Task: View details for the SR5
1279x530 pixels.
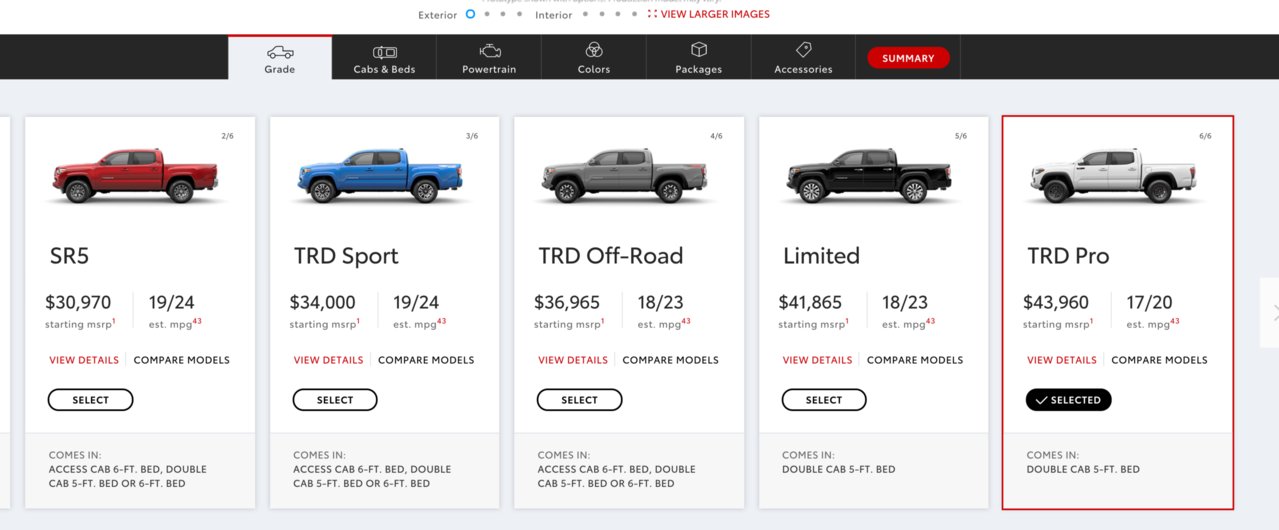Action: pyautogui.click(x=84, y=360)
